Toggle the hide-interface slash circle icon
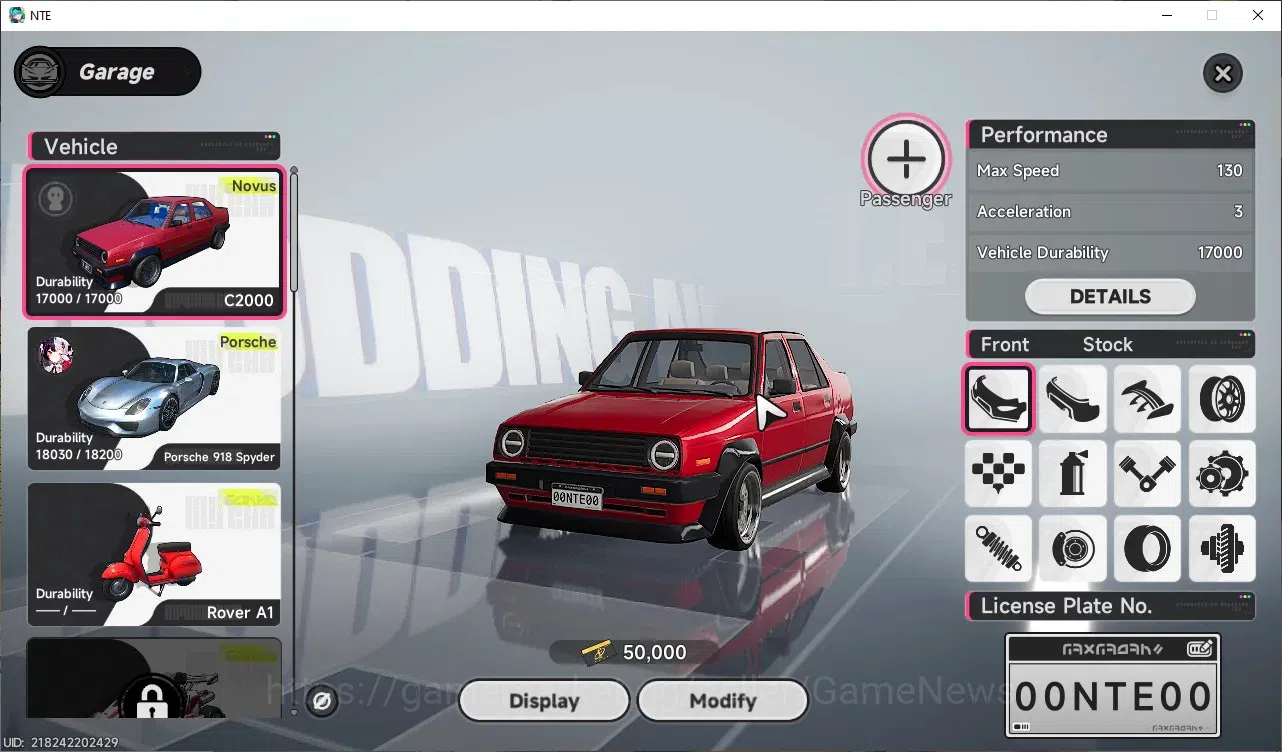The image size is (1282, 752). click(x=322, y=702)
